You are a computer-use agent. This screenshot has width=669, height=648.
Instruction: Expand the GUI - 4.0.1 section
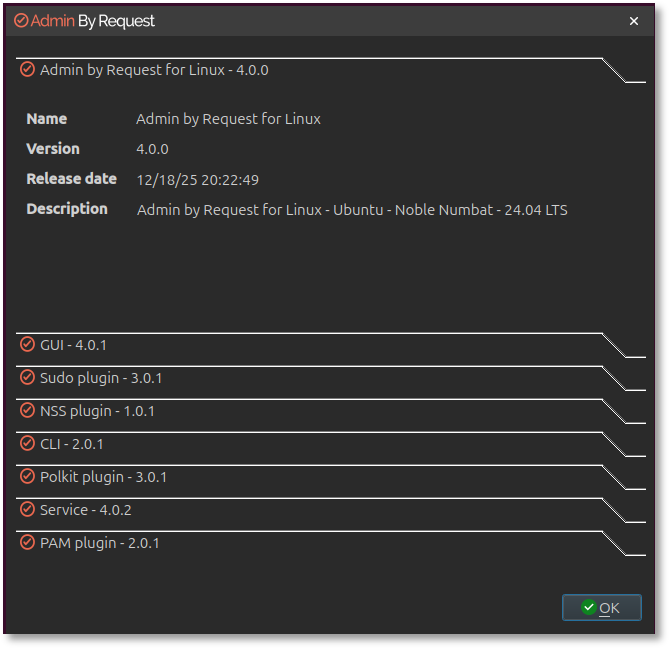[73, 345]
